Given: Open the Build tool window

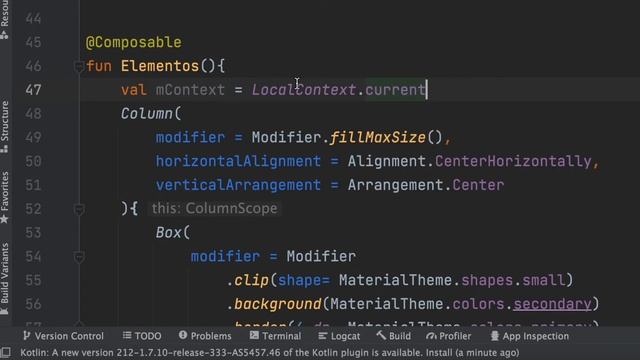Looking at the screenshot, I should [394, 336].
